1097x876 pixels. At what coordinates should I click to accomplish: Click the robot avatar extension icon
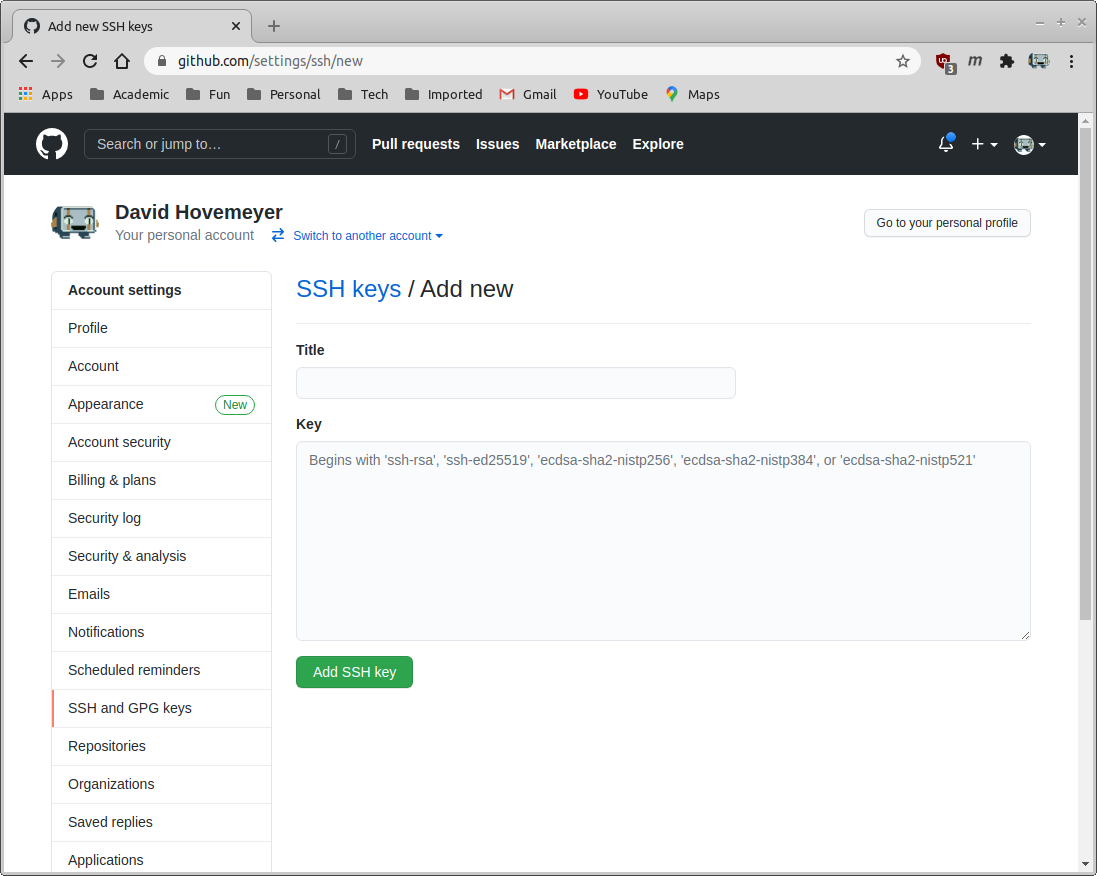coord(1038,61)
